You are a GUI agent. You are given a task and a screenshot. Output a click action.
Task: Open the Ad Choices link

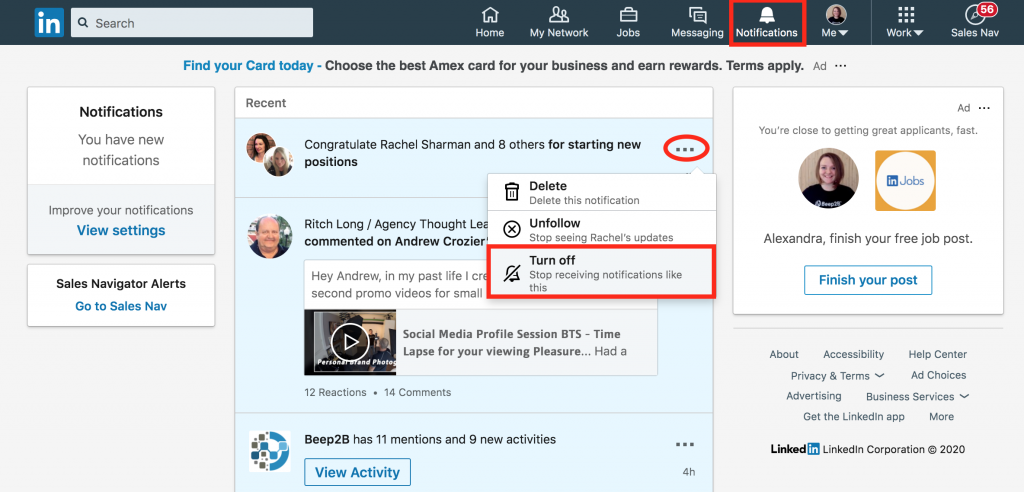(938, 375)
